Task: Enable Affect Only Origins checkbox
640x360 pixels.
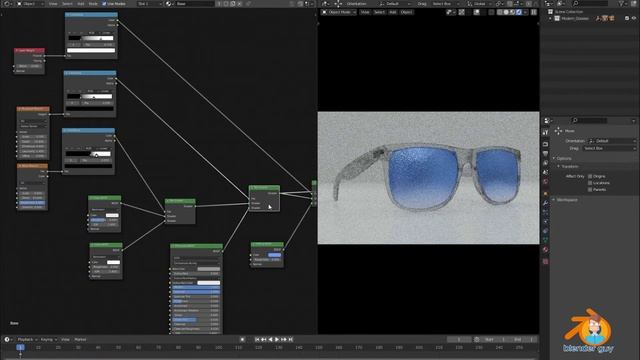Action: point(590,176)
